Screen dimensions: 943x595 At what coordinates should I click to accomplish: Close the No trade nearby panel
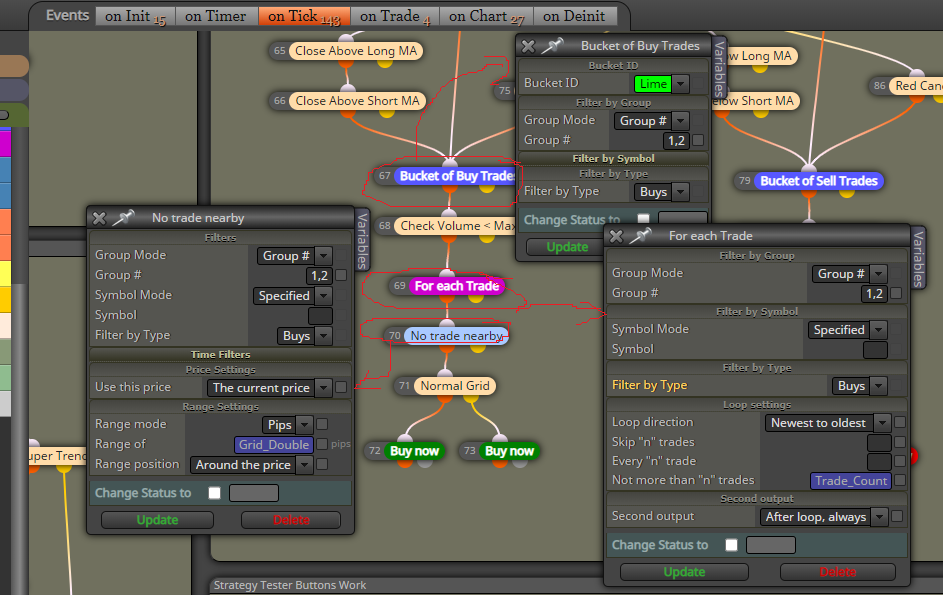99,218
